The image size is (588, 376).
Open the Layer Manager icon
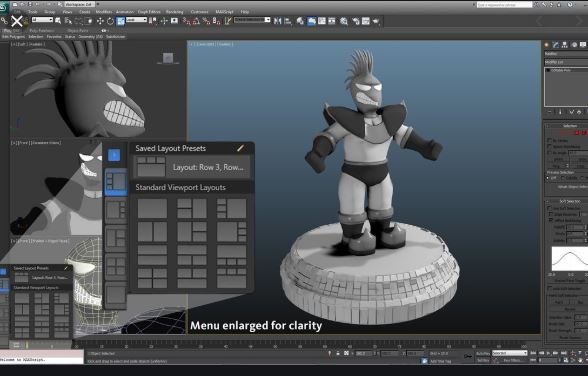(300, 21)
